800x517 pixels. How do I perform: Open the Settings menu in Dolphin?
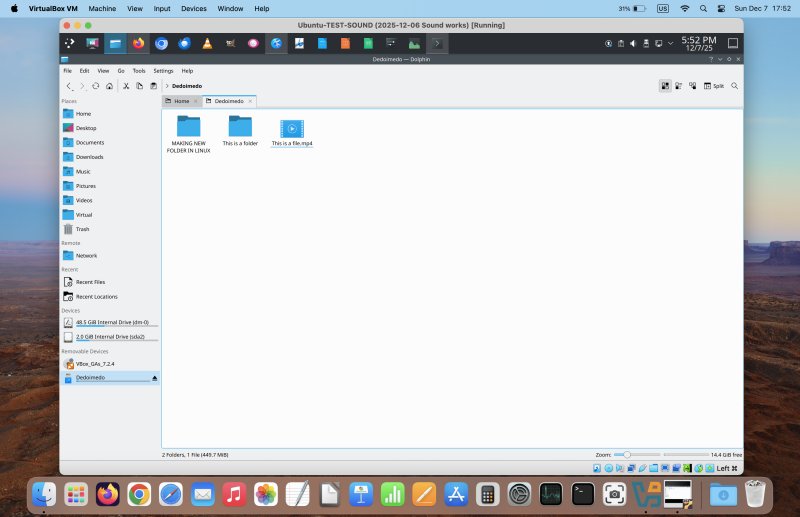[163, 71]
